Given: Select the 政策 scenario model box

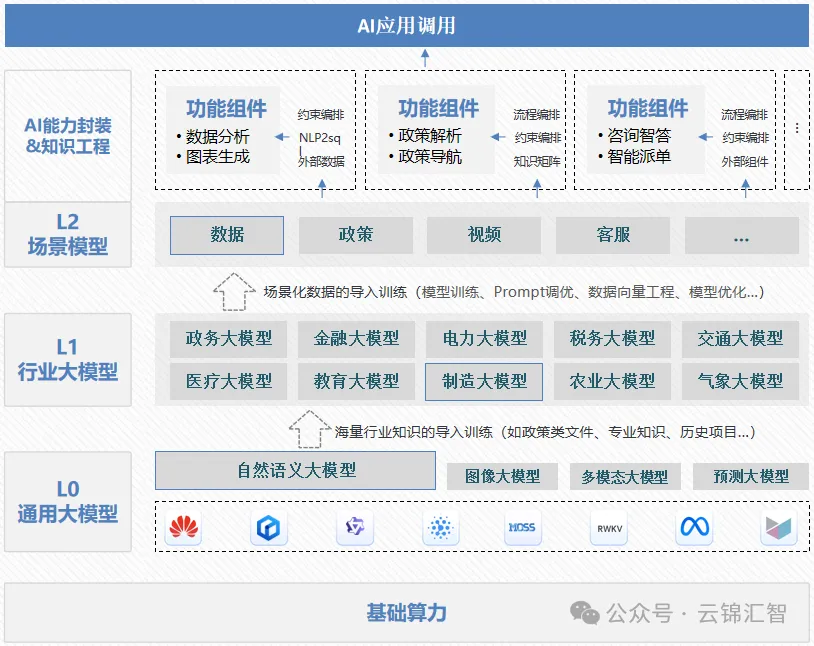Looking at the screenshot, I should pyautogui.click(x=356, y=235).
